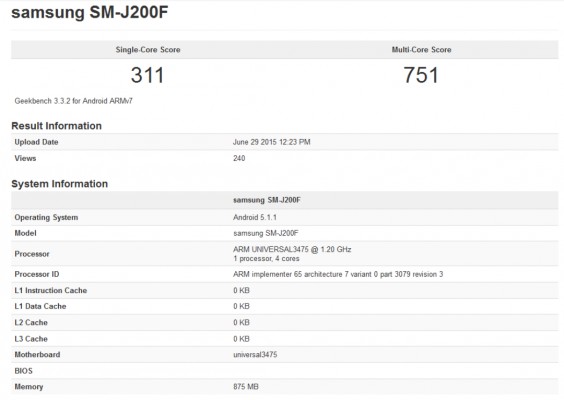Click the L1 Data Cache '0 KB' value

[x=241, y=306]
